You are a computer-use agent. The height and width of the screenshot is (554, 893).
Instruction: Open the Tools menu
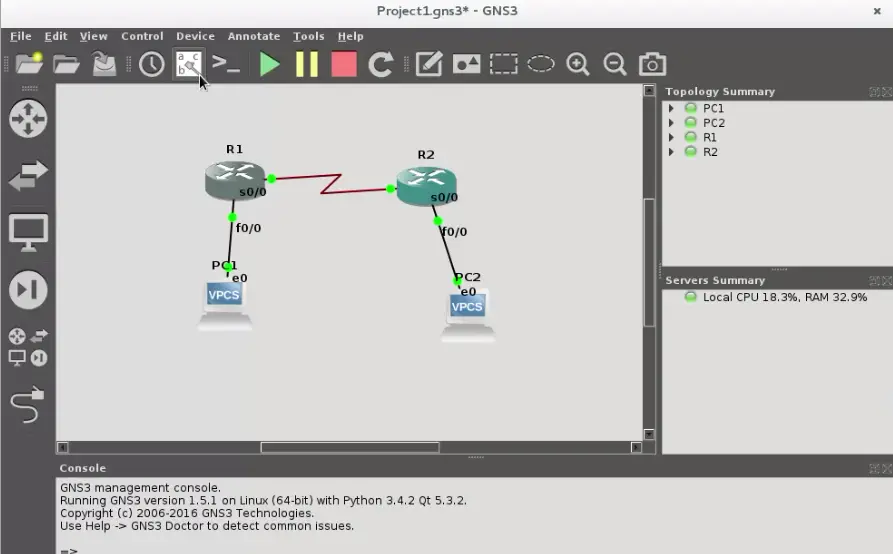tap(309, 36)
